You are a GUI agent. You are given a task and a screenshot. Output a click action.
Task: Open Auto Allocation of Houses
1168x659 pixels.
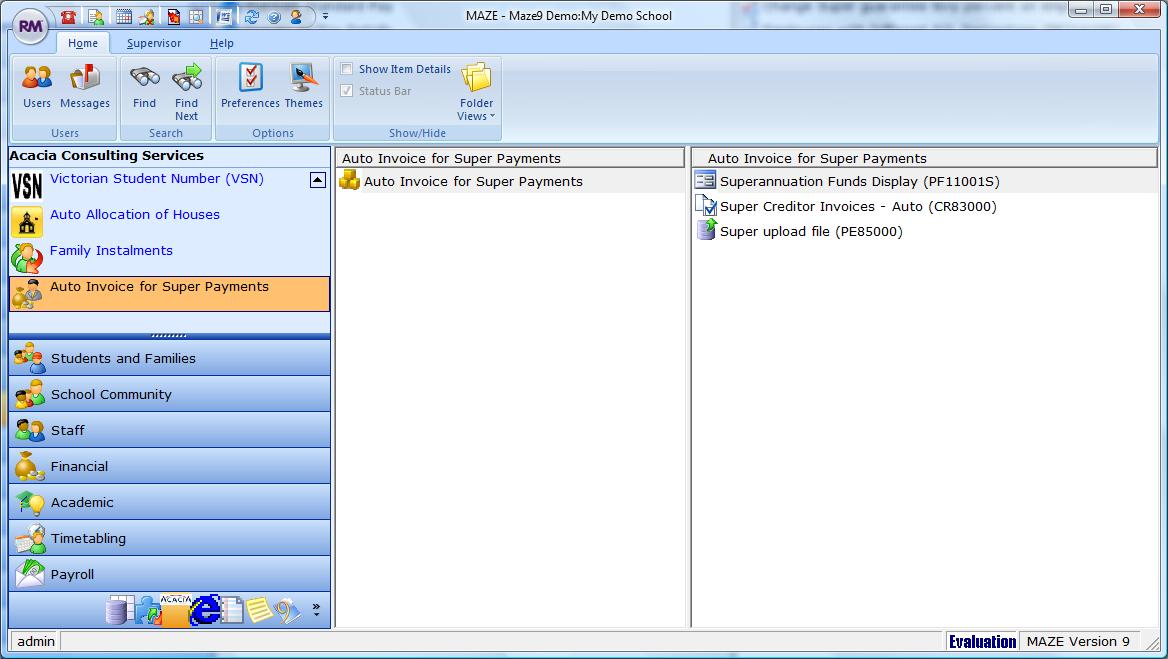tap(135, 214)
